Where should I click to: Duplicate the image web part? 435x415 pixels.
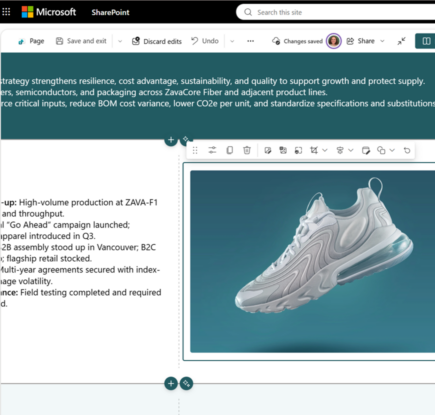coord(230,150)
